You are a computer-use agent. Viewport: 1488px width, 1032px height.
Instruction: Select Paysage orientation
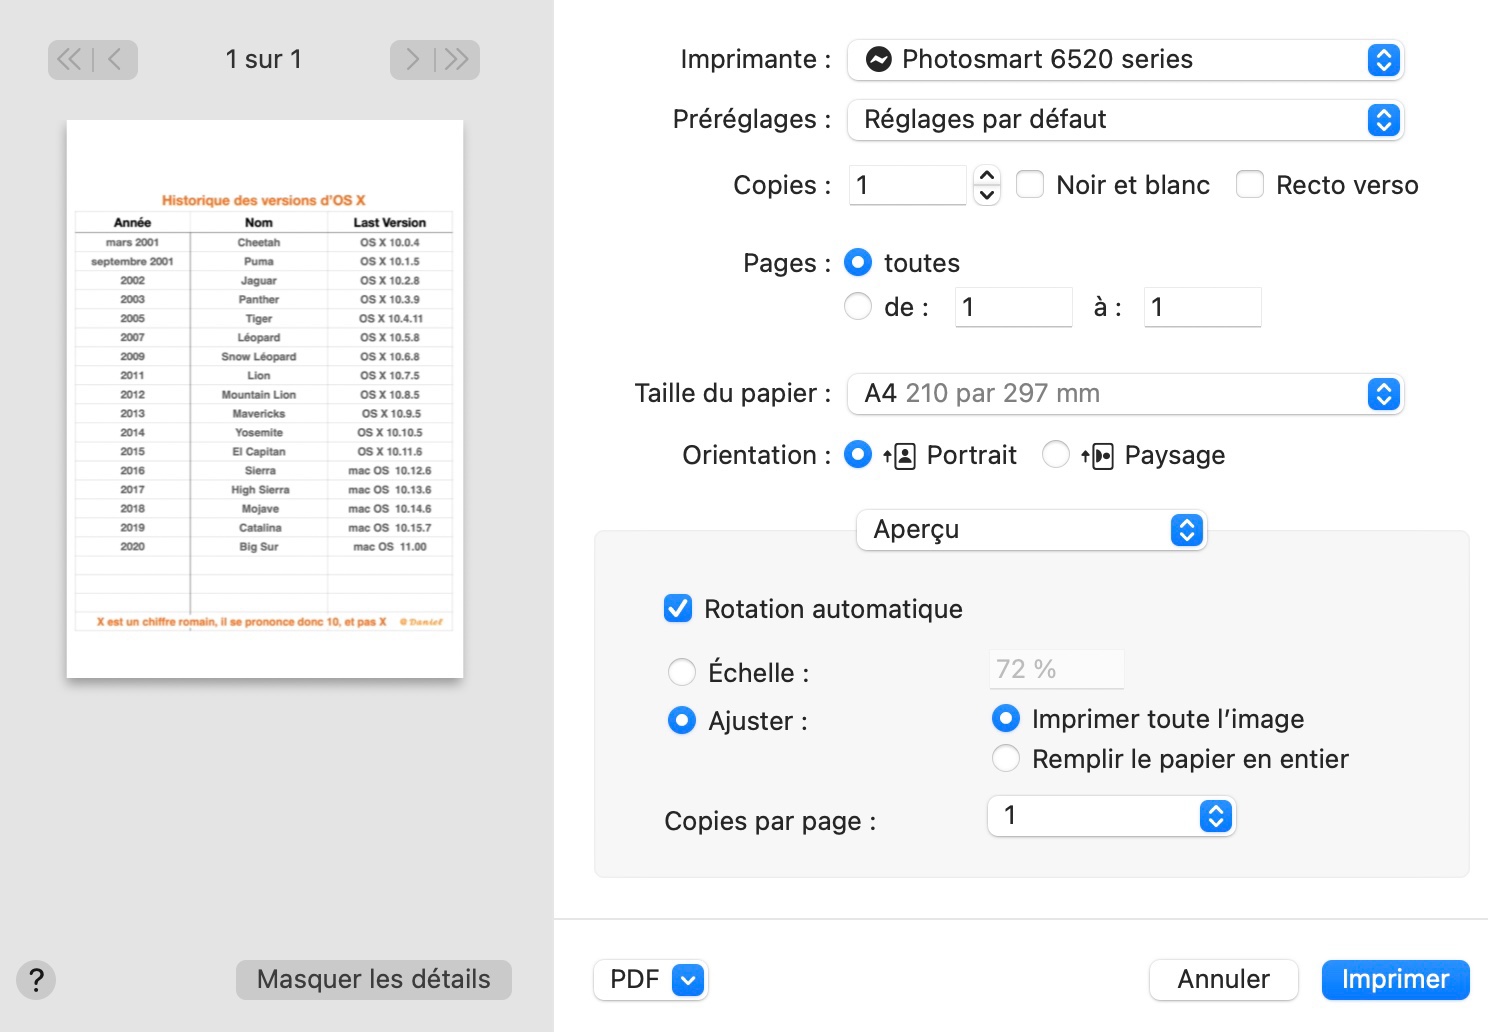click(x=1056, y=455)
